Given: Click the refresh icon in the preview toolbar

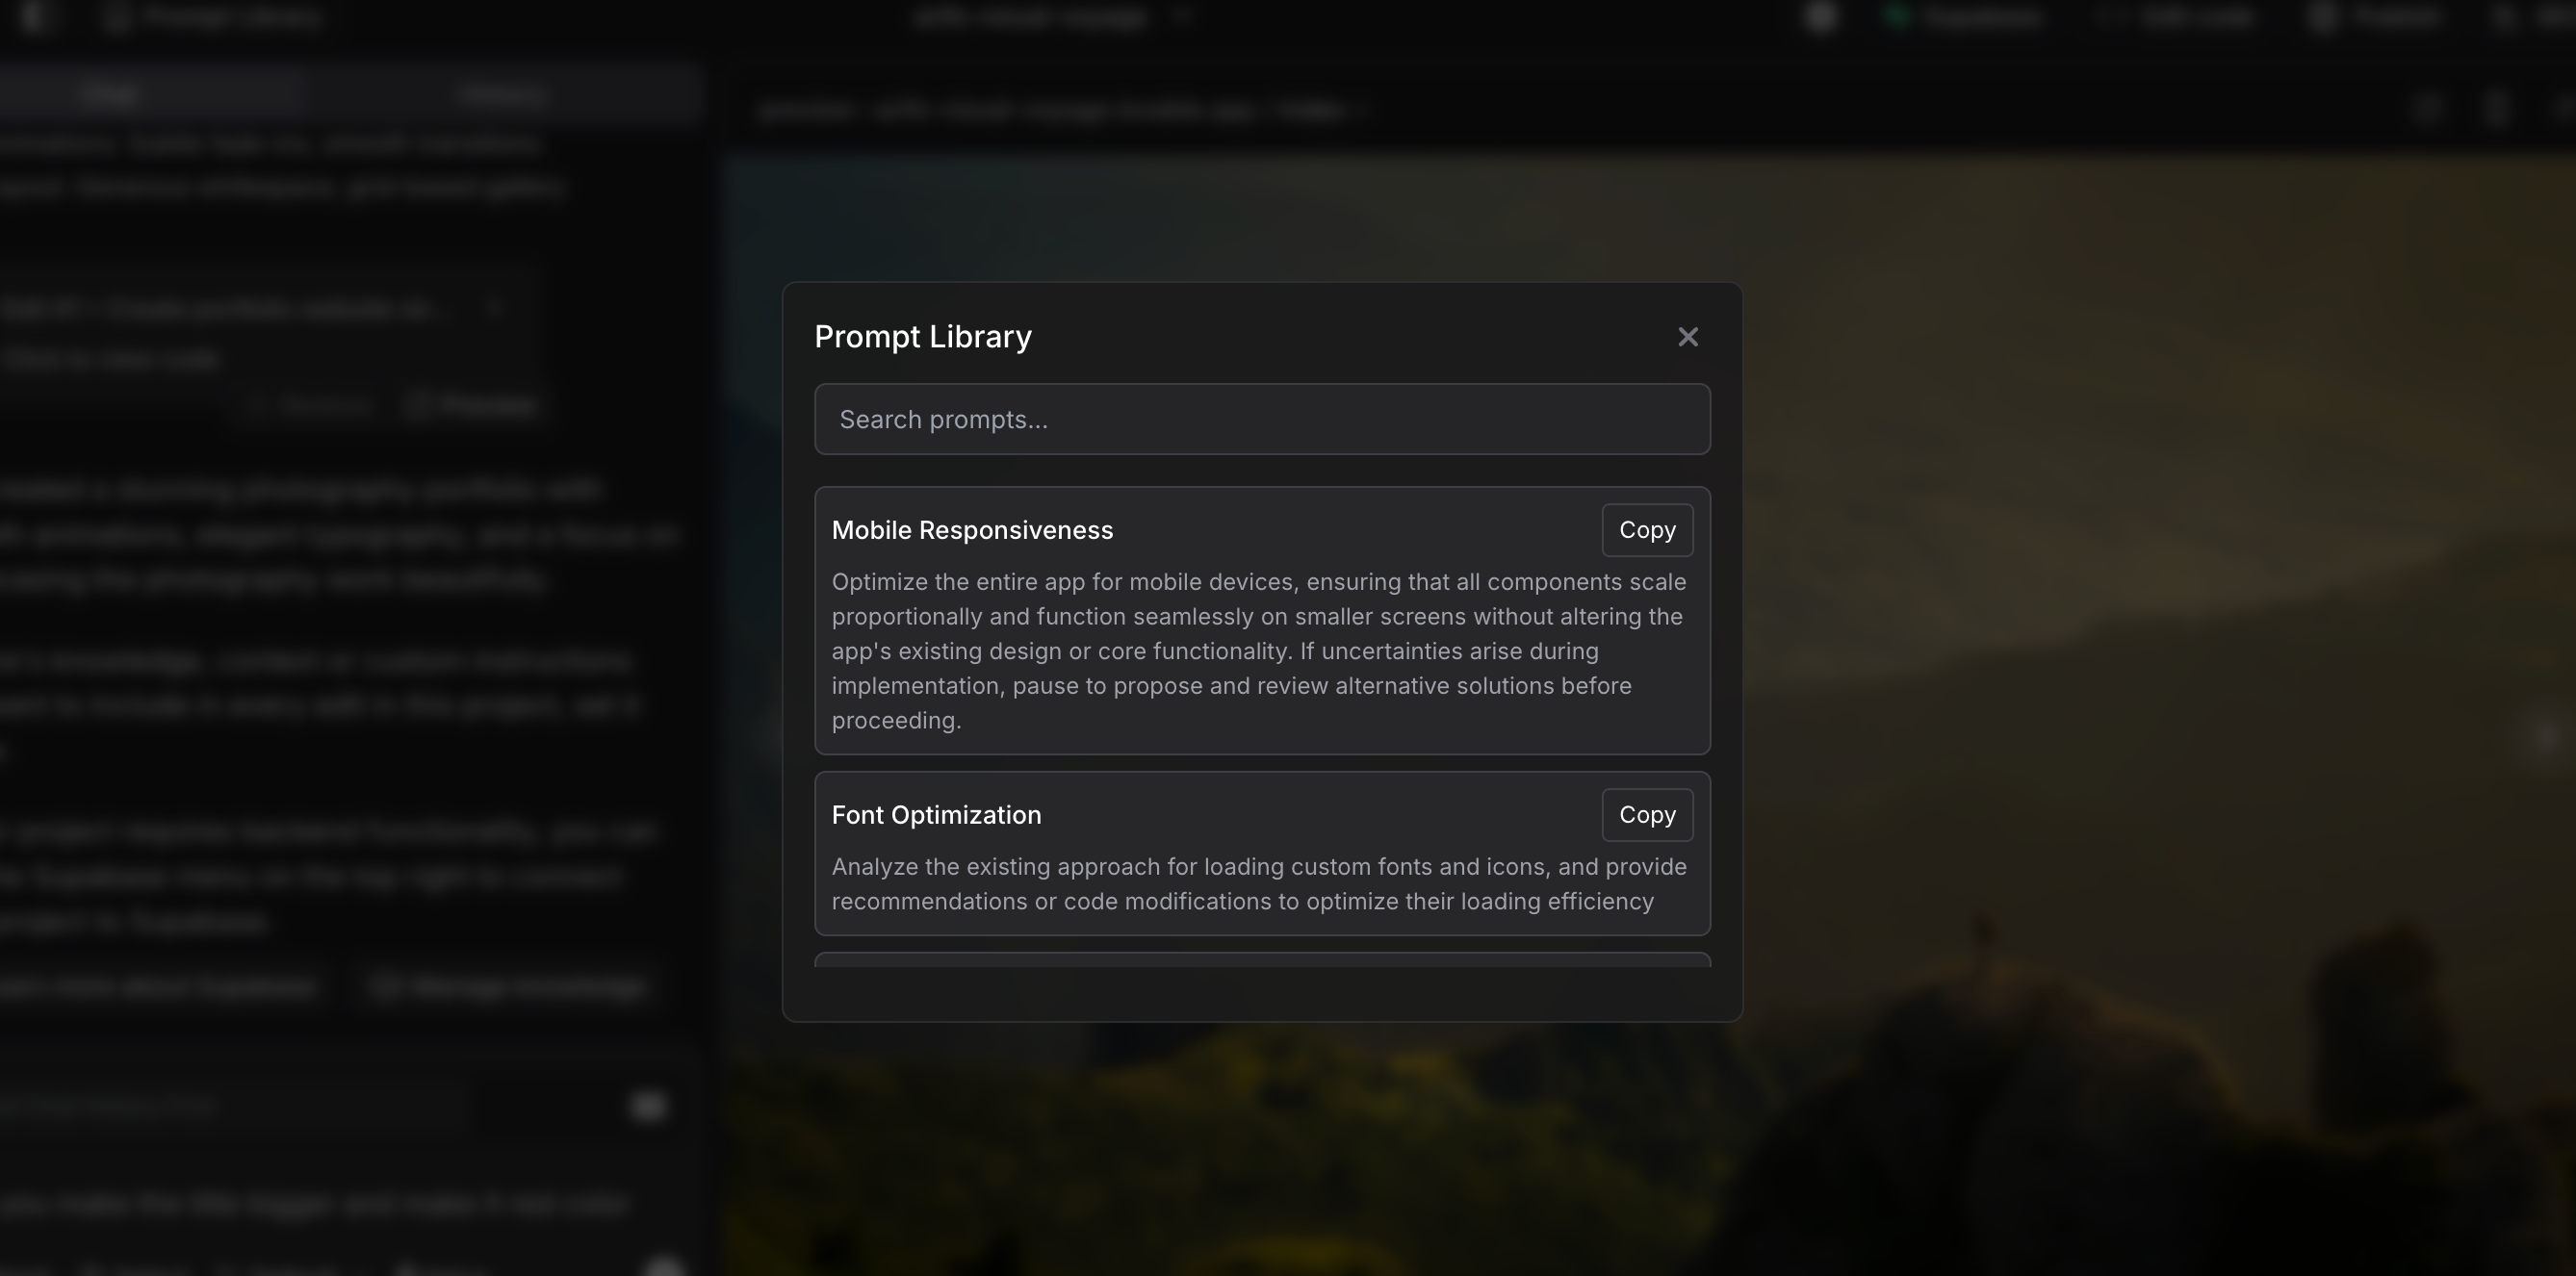Looking at the screenshot, I should 2429,110.
